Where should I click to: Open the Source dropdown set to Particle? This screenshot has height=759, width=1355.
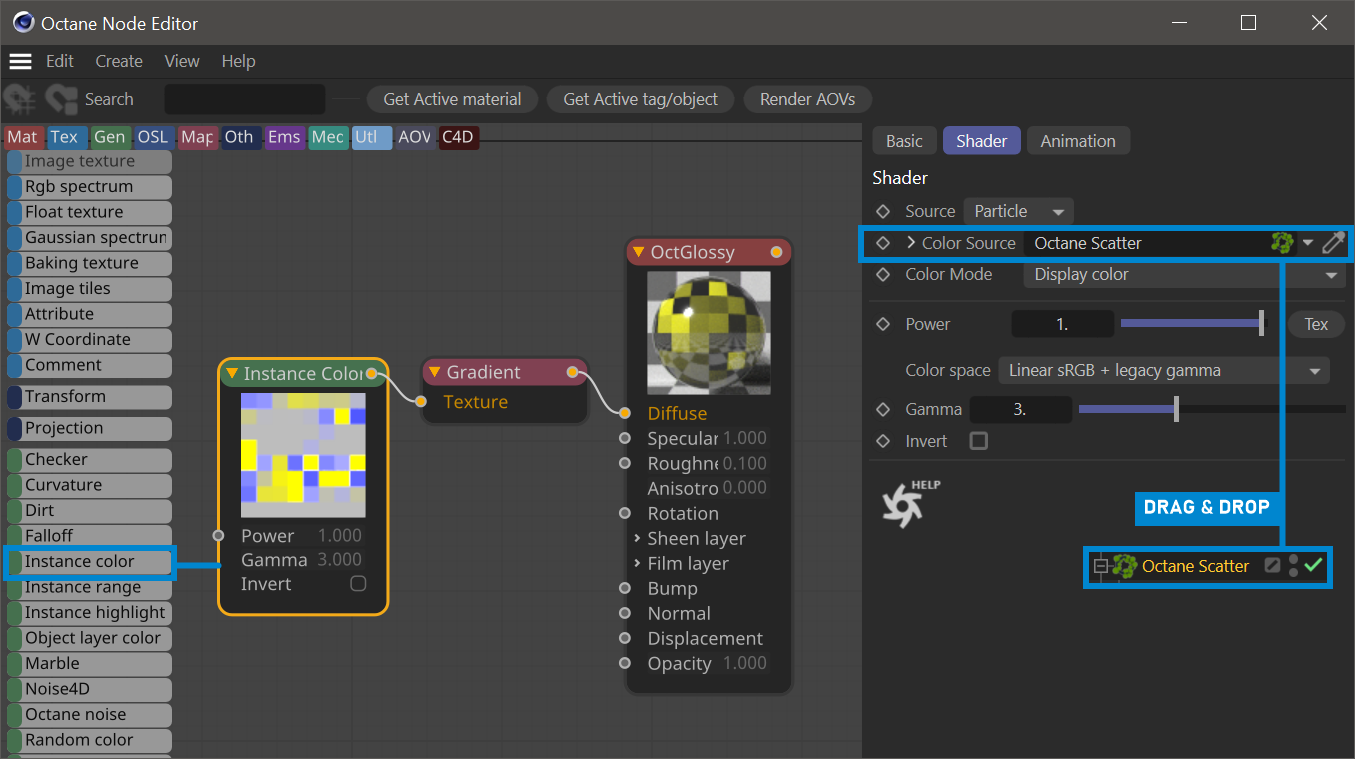tap(1018, 211)
